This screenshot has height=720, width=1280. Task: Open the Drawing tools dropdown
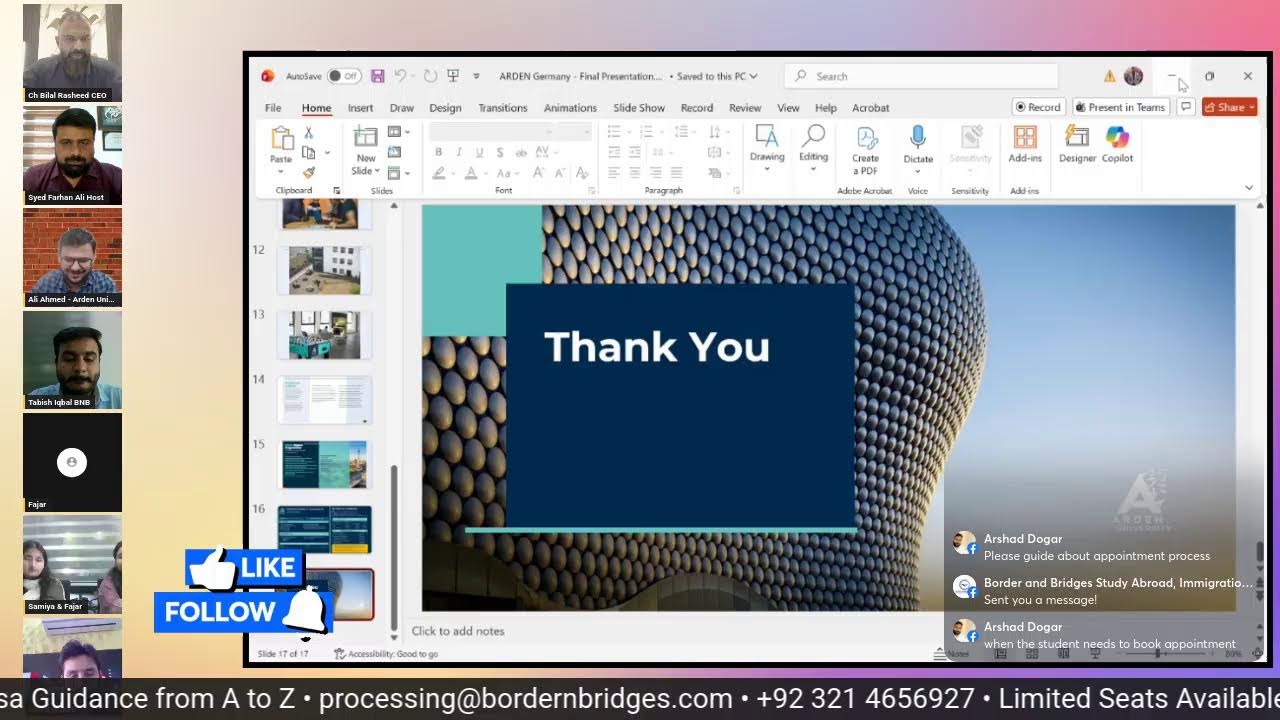pyautogui.click(x=767, y=147)
